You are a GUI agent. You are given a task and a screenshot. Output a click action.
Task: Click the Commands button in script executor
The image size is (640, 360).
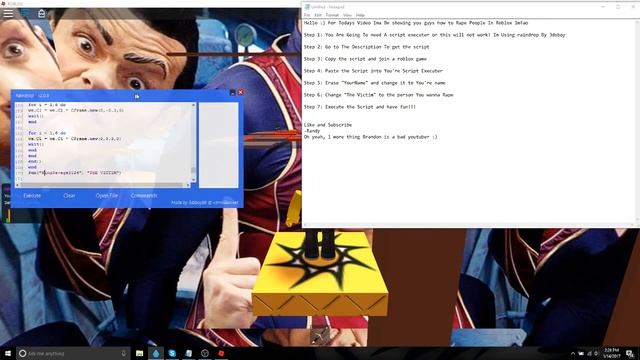144,196
